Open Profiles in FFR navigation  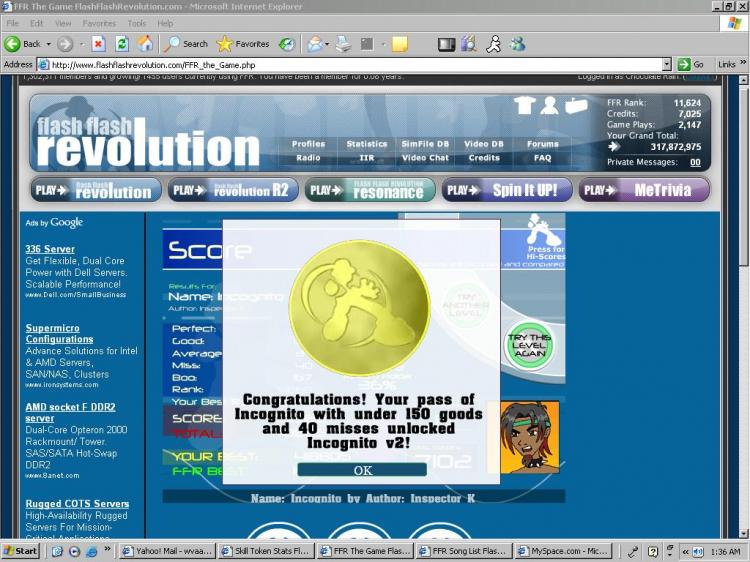[x=308, y=144]
